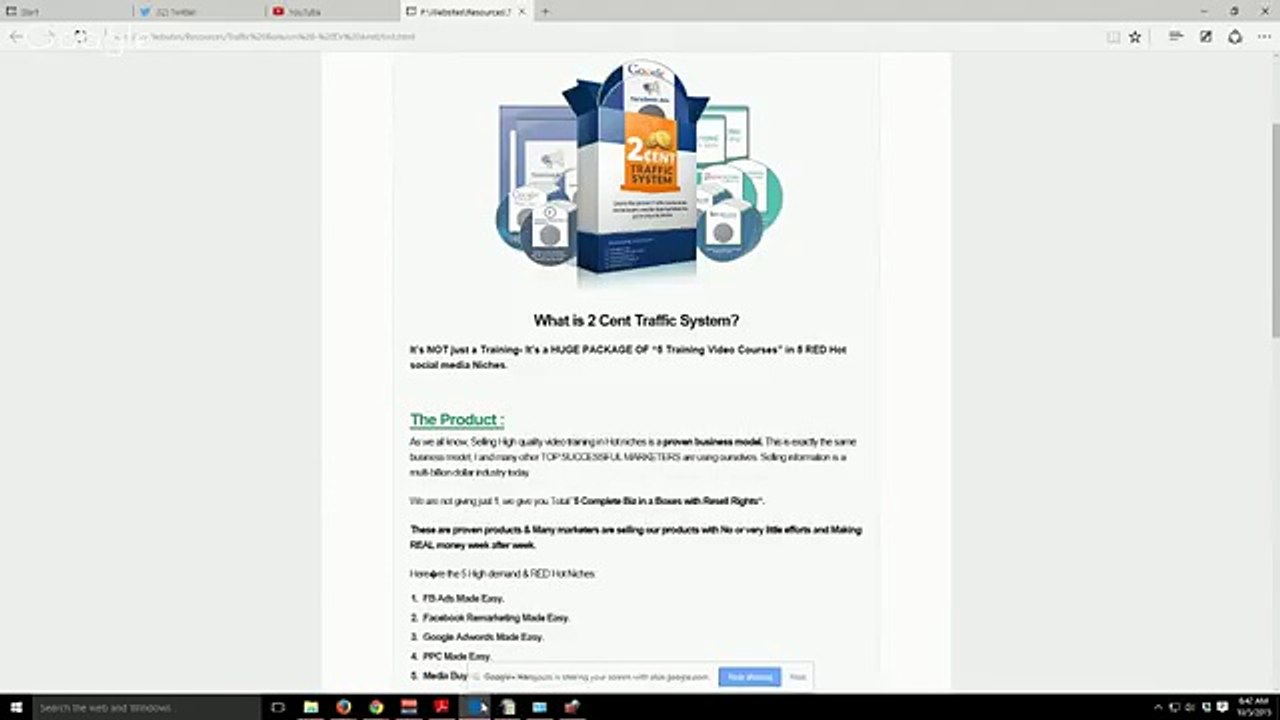Show hidden system tray icons chevron

point(1159,707)
